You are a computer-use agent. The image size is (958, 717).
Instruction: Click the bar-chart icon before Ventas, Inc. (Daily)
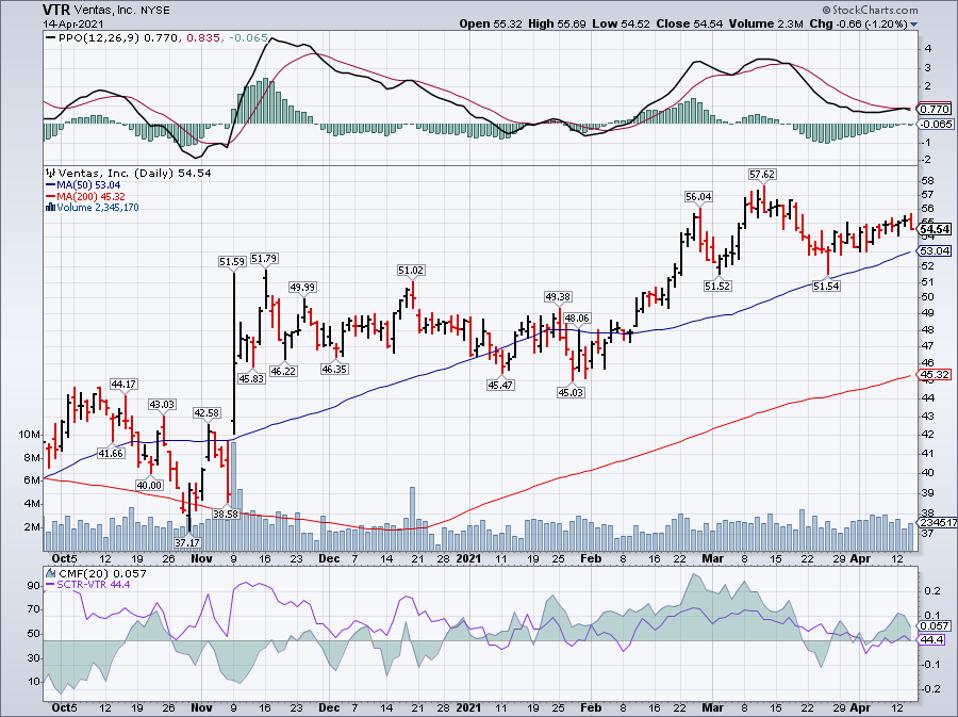tap(50, 173)
